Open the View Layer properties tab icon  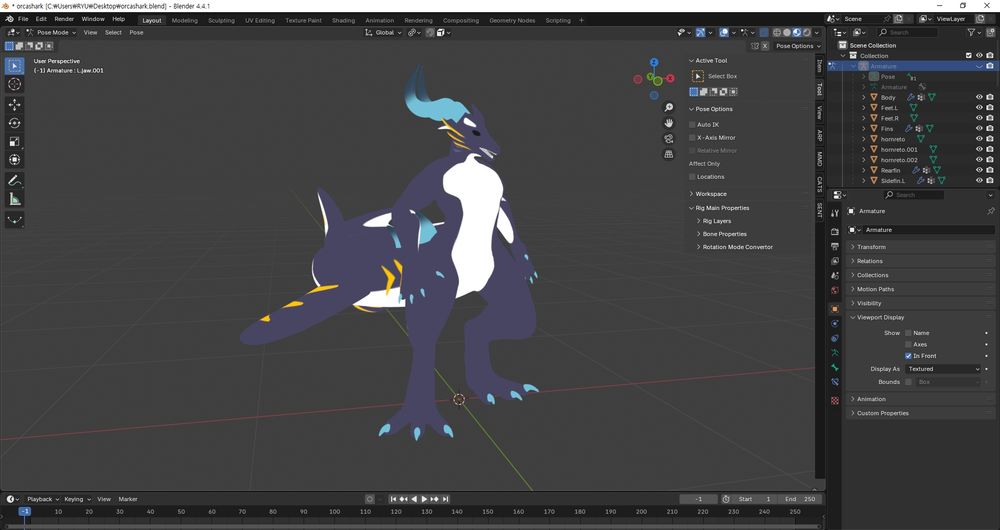pyautogui.click(x=835, y=261)
